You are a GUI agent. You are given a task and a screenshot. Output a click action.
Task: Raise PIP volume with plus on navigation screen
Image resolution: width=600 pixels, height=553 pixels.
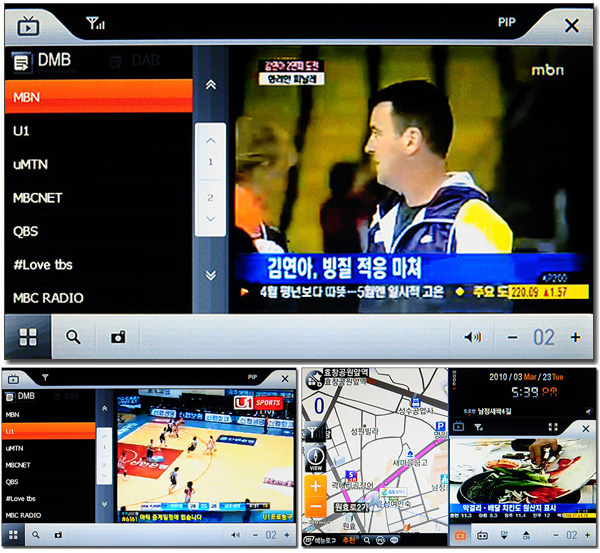click(587, 535)
